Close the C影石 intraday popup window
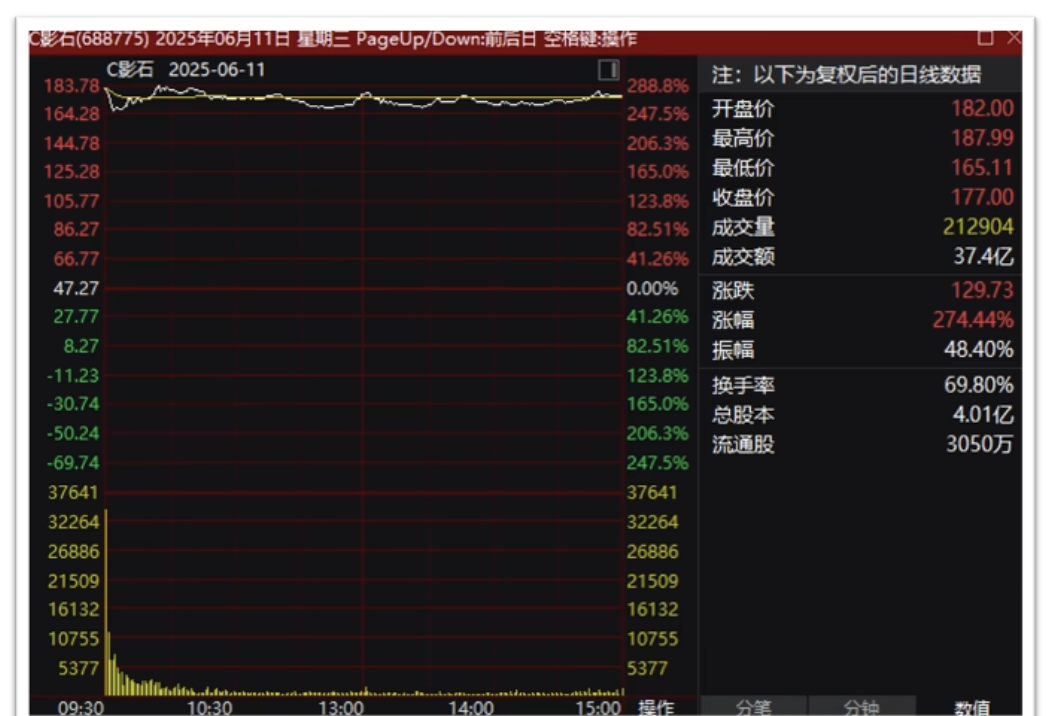 (1013, 38)
